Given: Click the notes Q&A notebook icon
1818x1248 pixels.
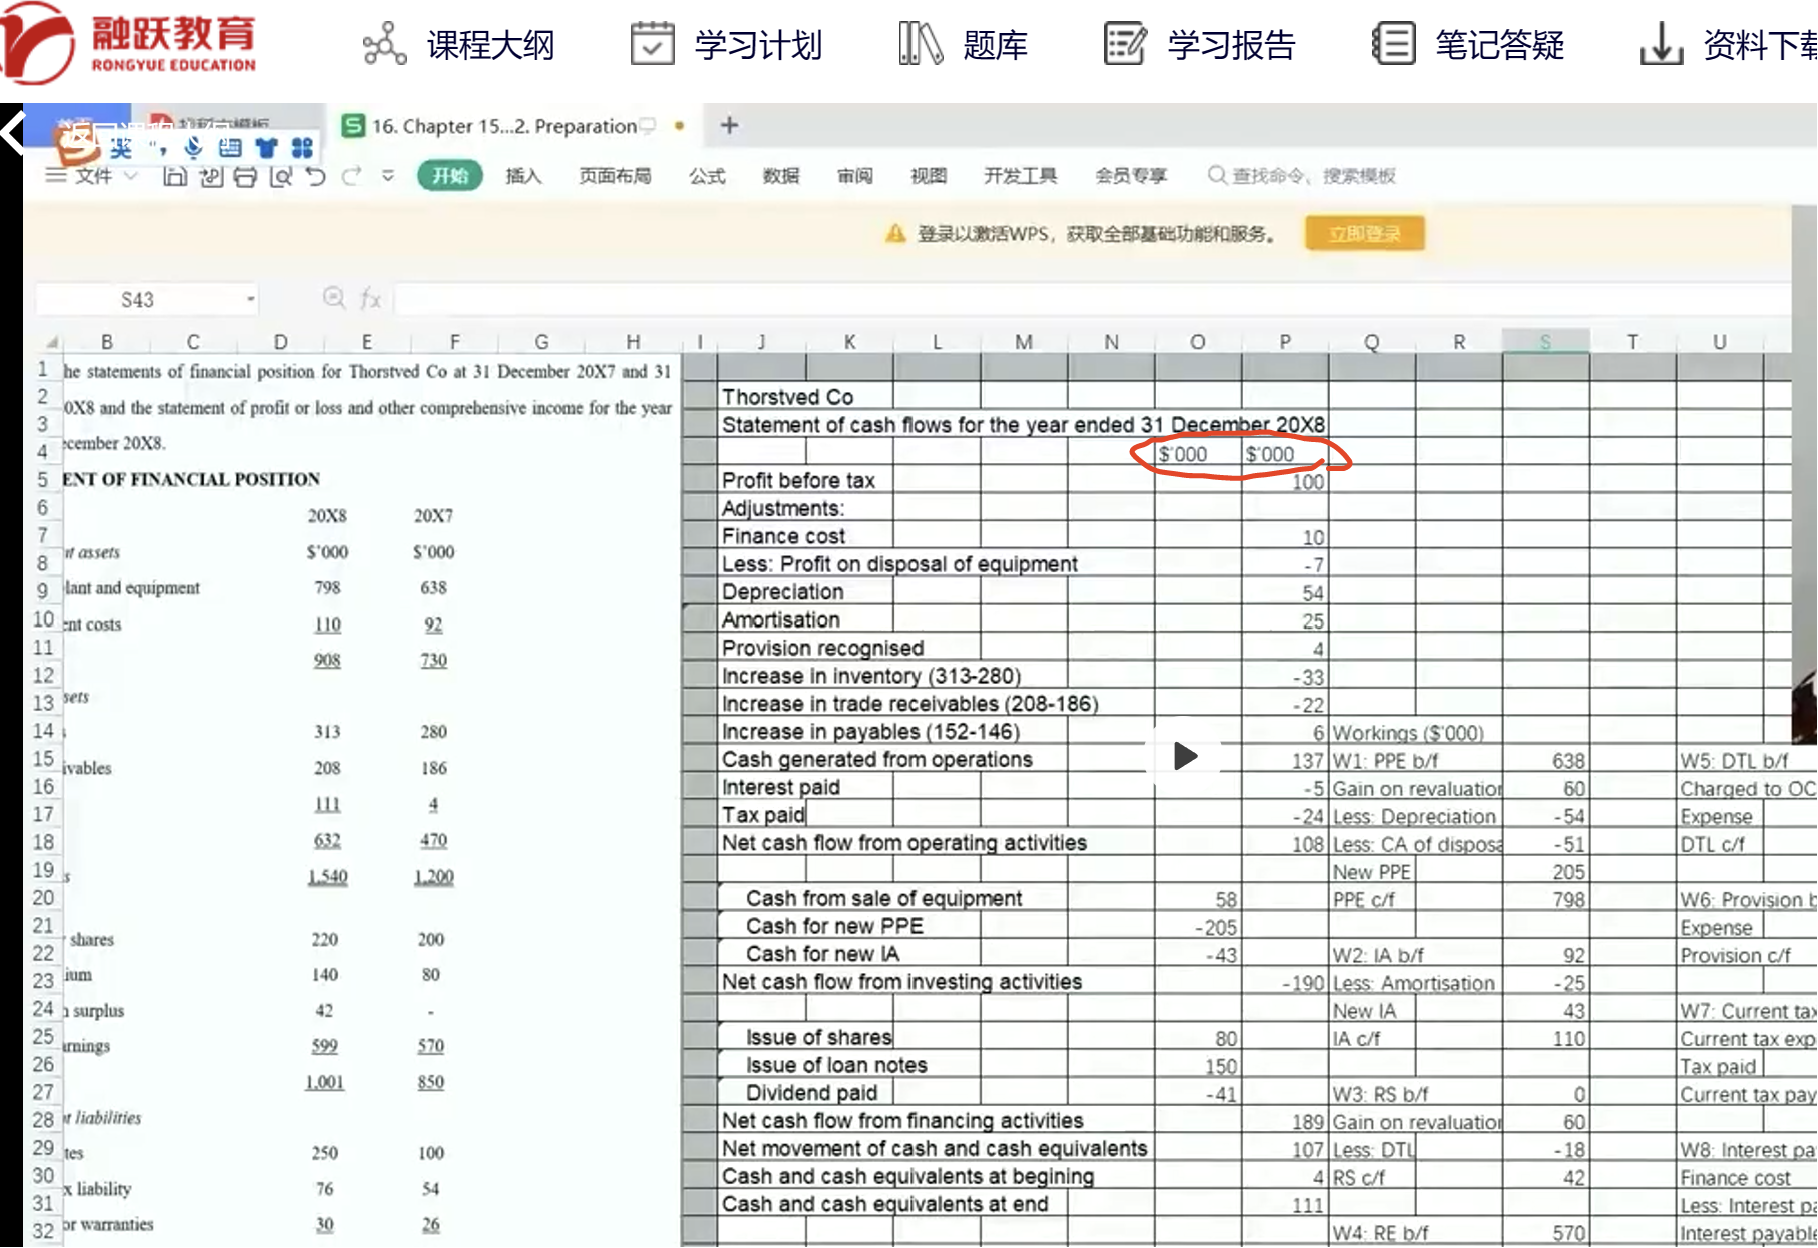Looking at the screenshot, I should 1393,44.
